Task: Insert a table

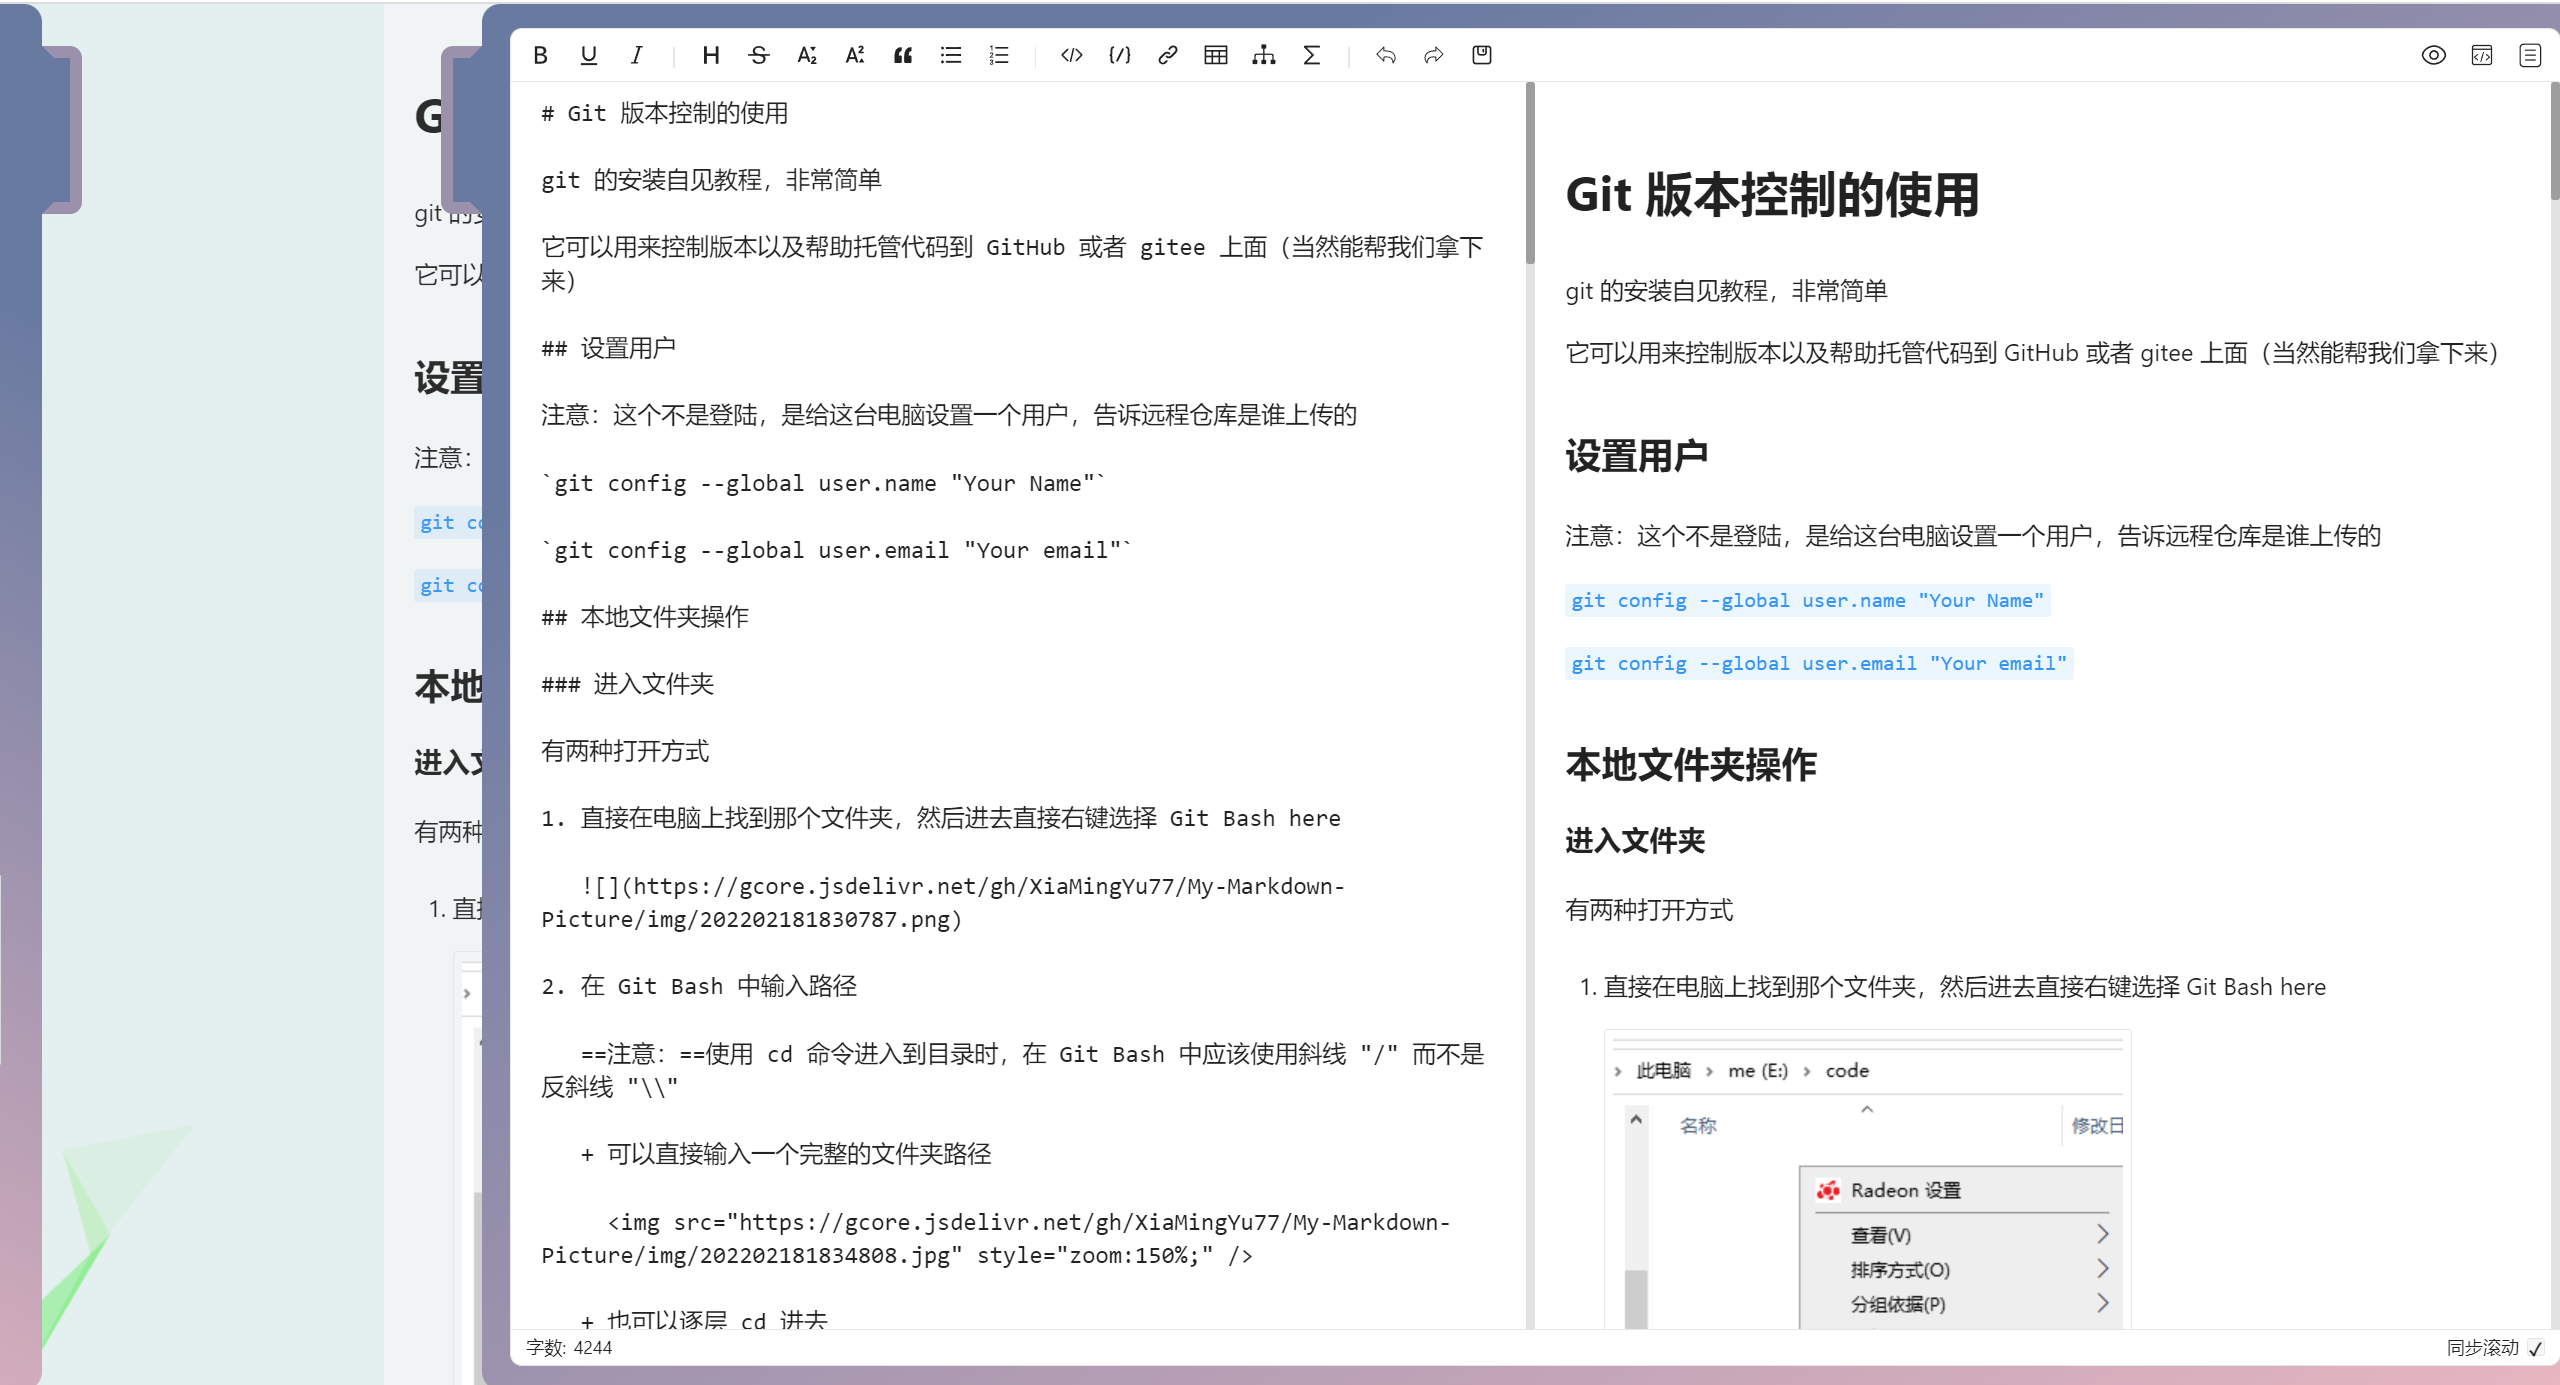Action: coord(1216,55)
